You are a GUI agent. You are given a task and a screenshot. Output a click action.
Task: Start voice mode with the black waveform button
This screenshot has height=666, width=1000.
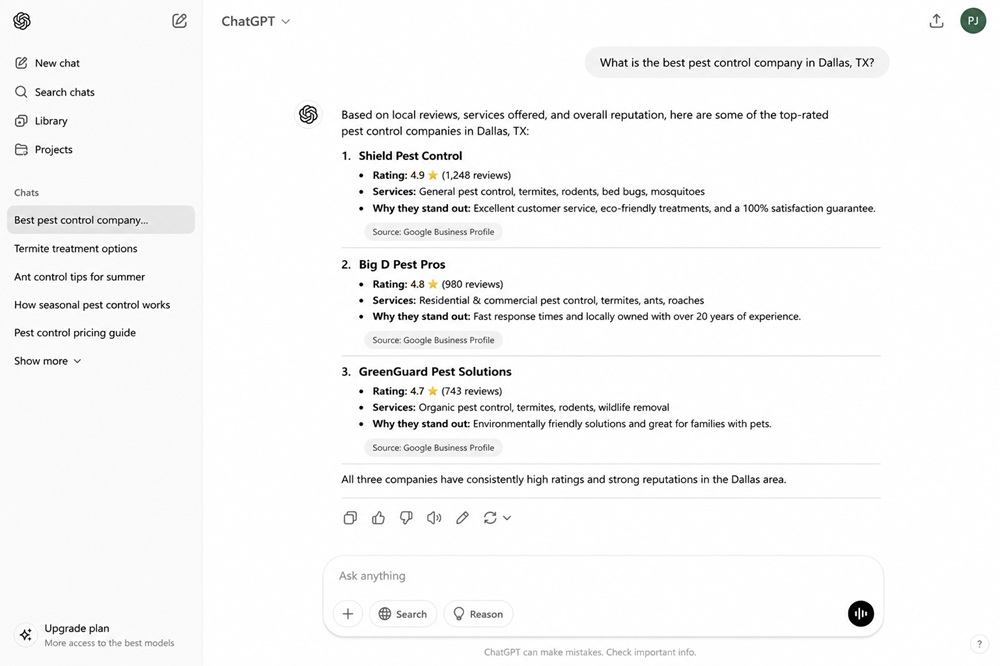860,614
